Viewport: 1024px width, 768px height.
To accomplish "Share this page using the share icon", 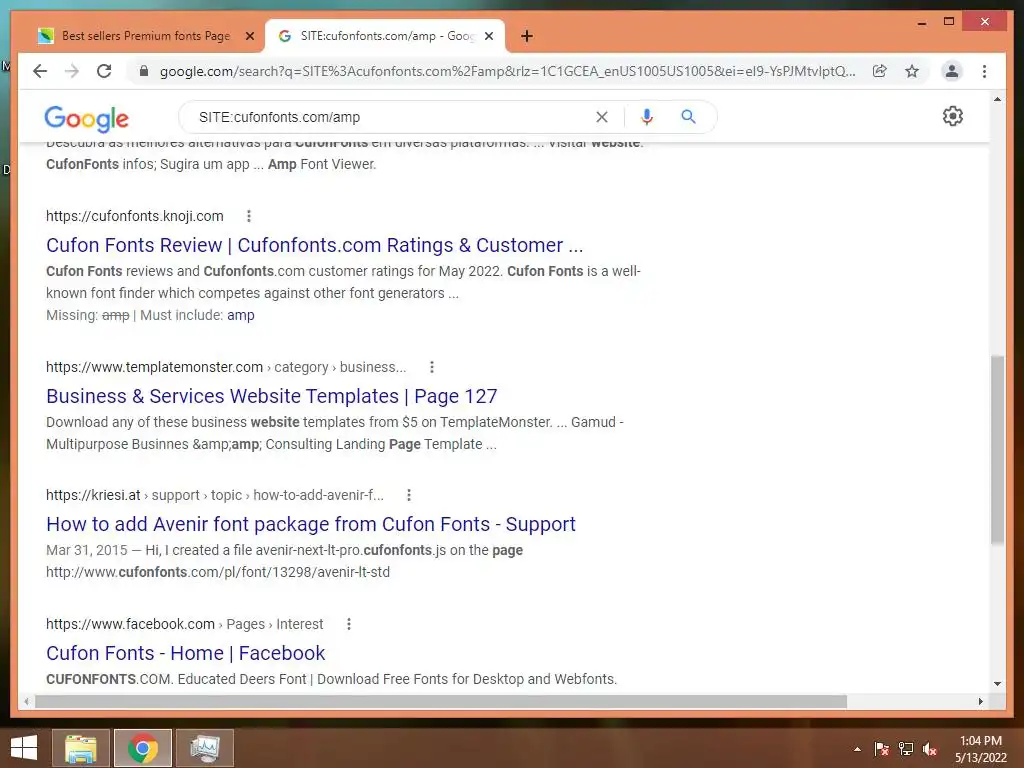I will (880, 71).
